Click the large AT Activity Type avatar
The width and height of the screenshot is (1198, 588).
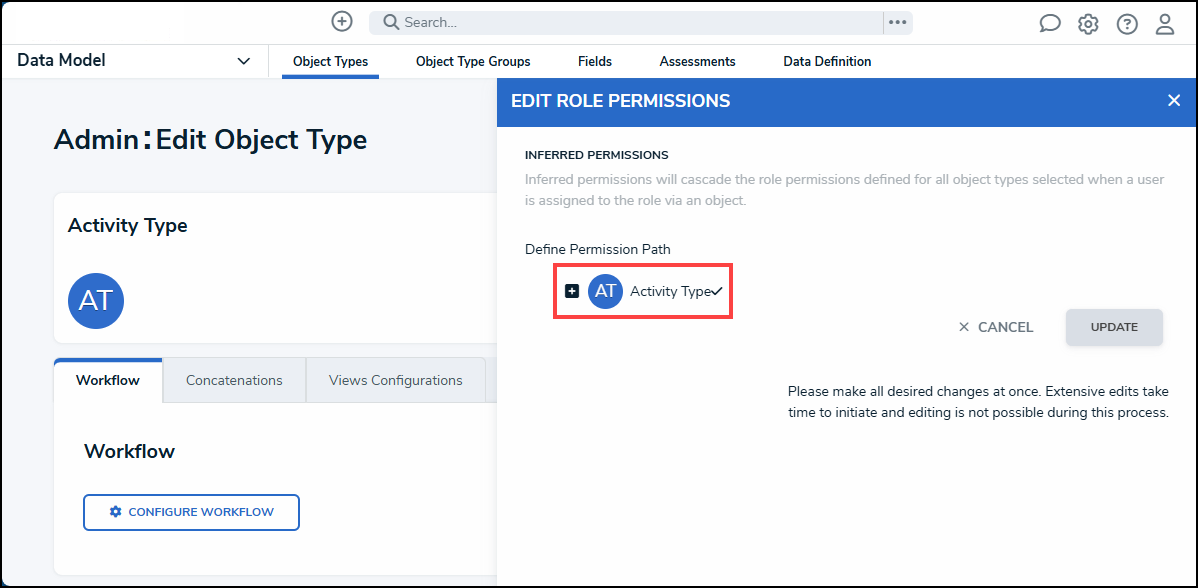96,301
